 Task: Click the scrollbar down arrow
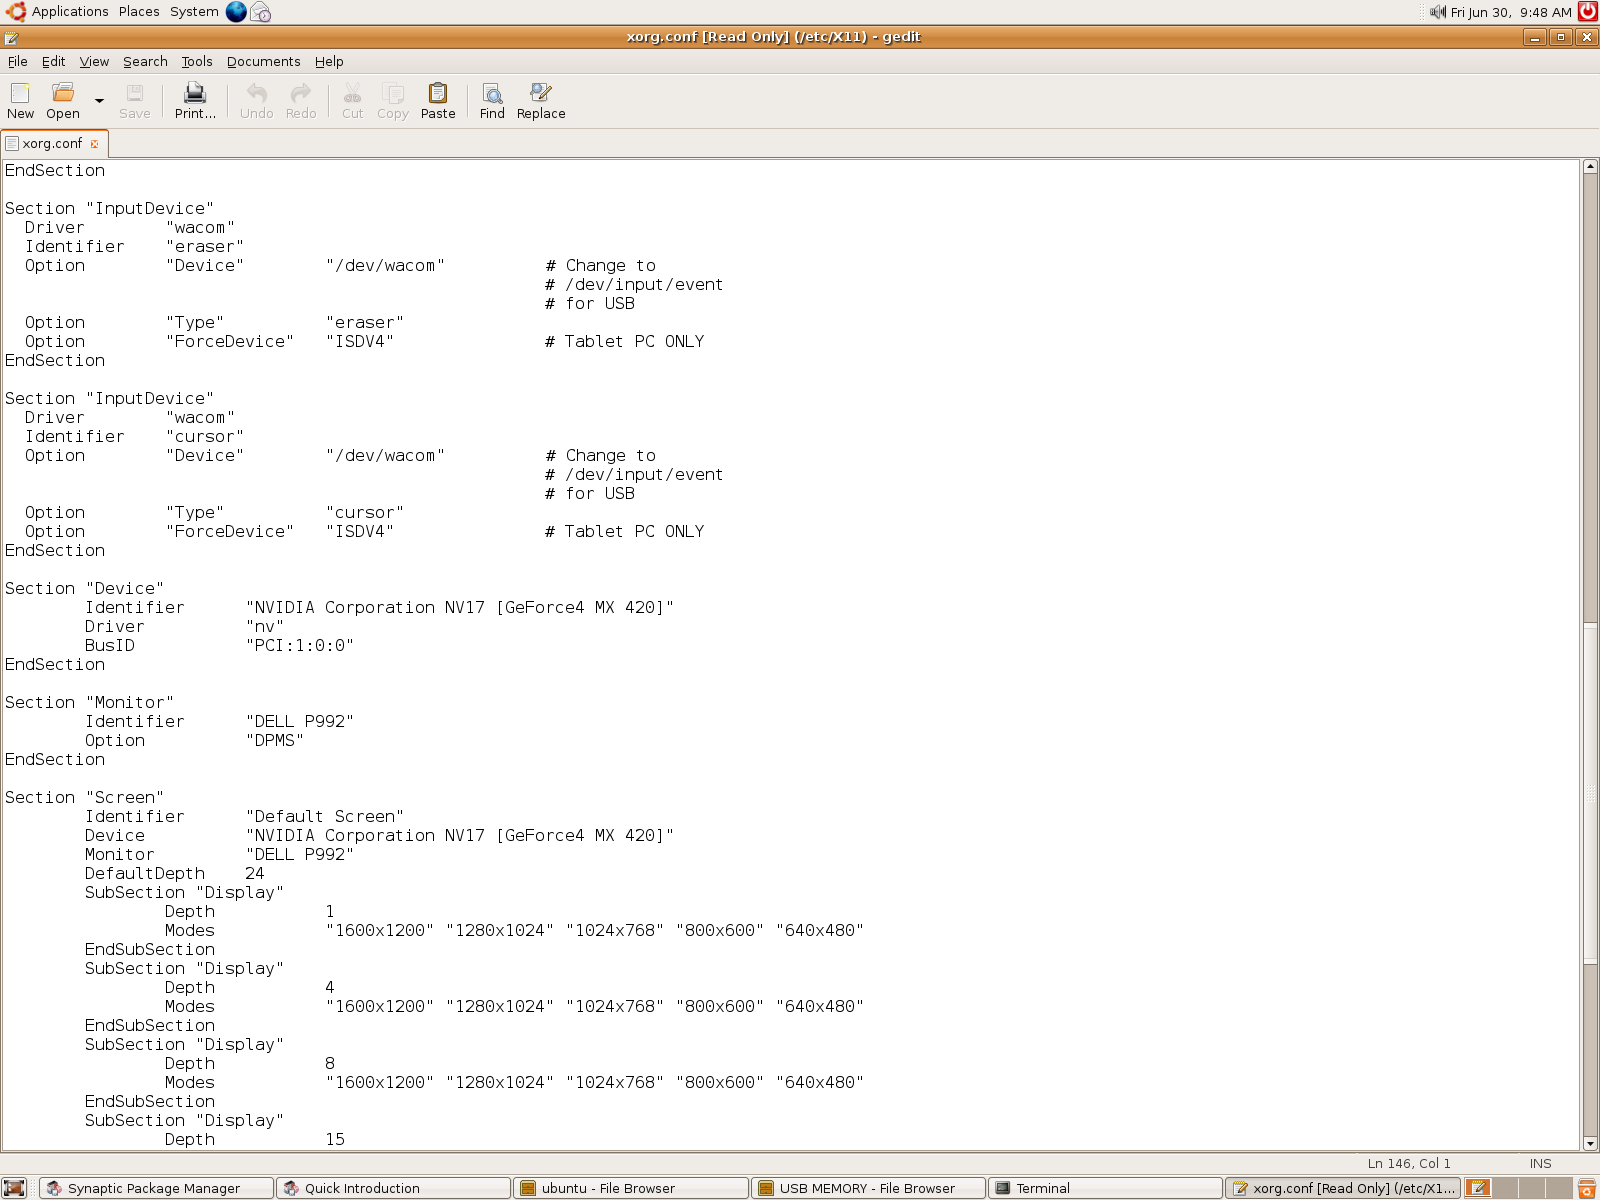point(1590,1143)
